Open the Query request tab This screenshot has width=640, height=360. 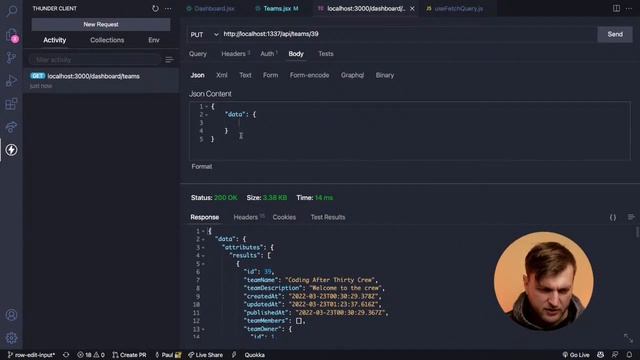pos(198,54)
